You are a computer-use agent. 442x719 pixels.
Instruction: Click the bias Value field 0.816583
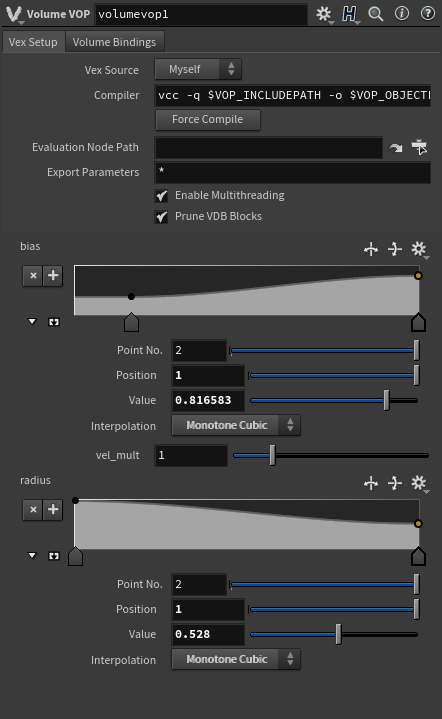click(208, 400)
